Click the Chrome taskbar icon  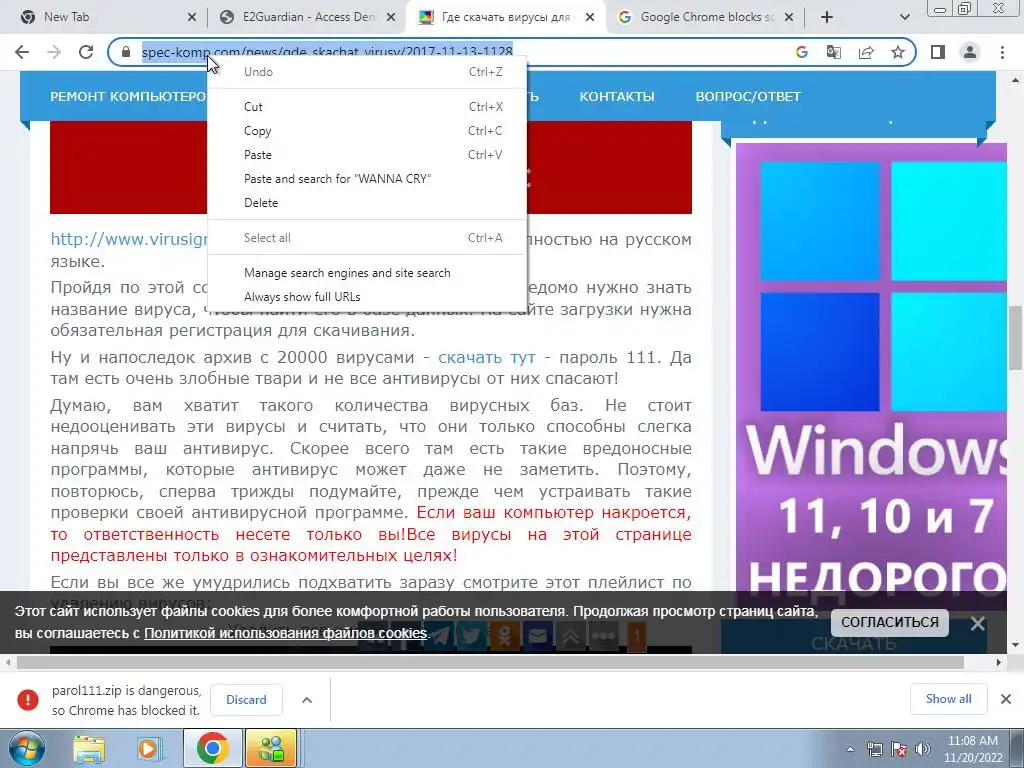point(212,749)
